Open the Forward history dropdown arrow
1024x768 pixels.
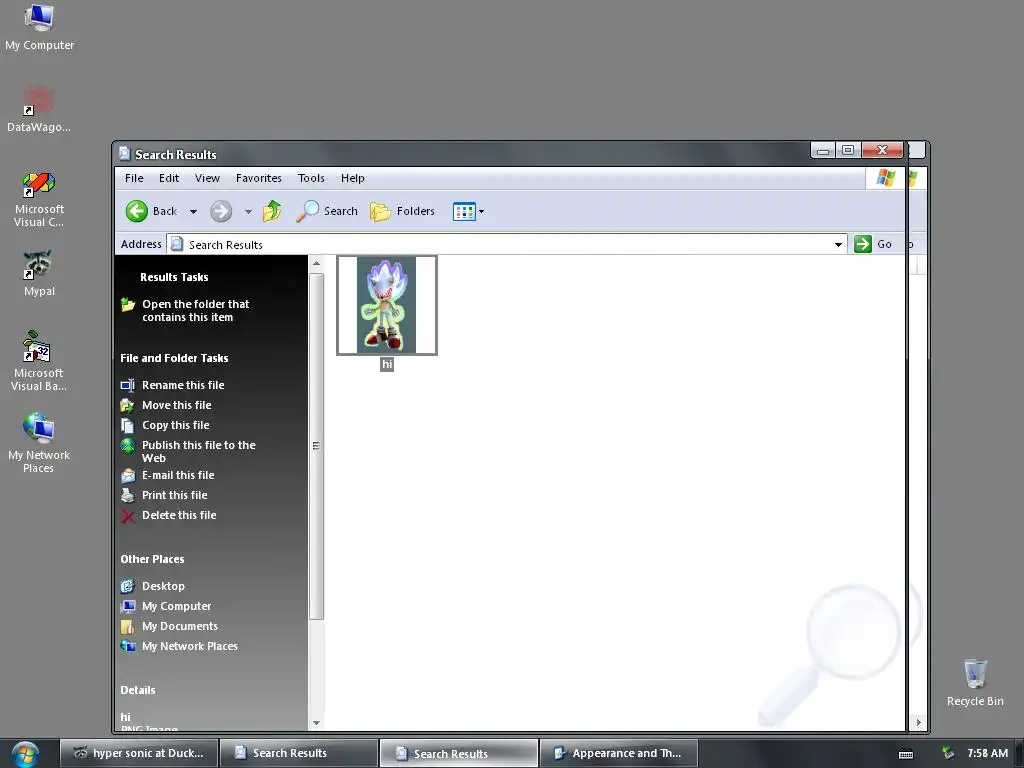[248, 212]
